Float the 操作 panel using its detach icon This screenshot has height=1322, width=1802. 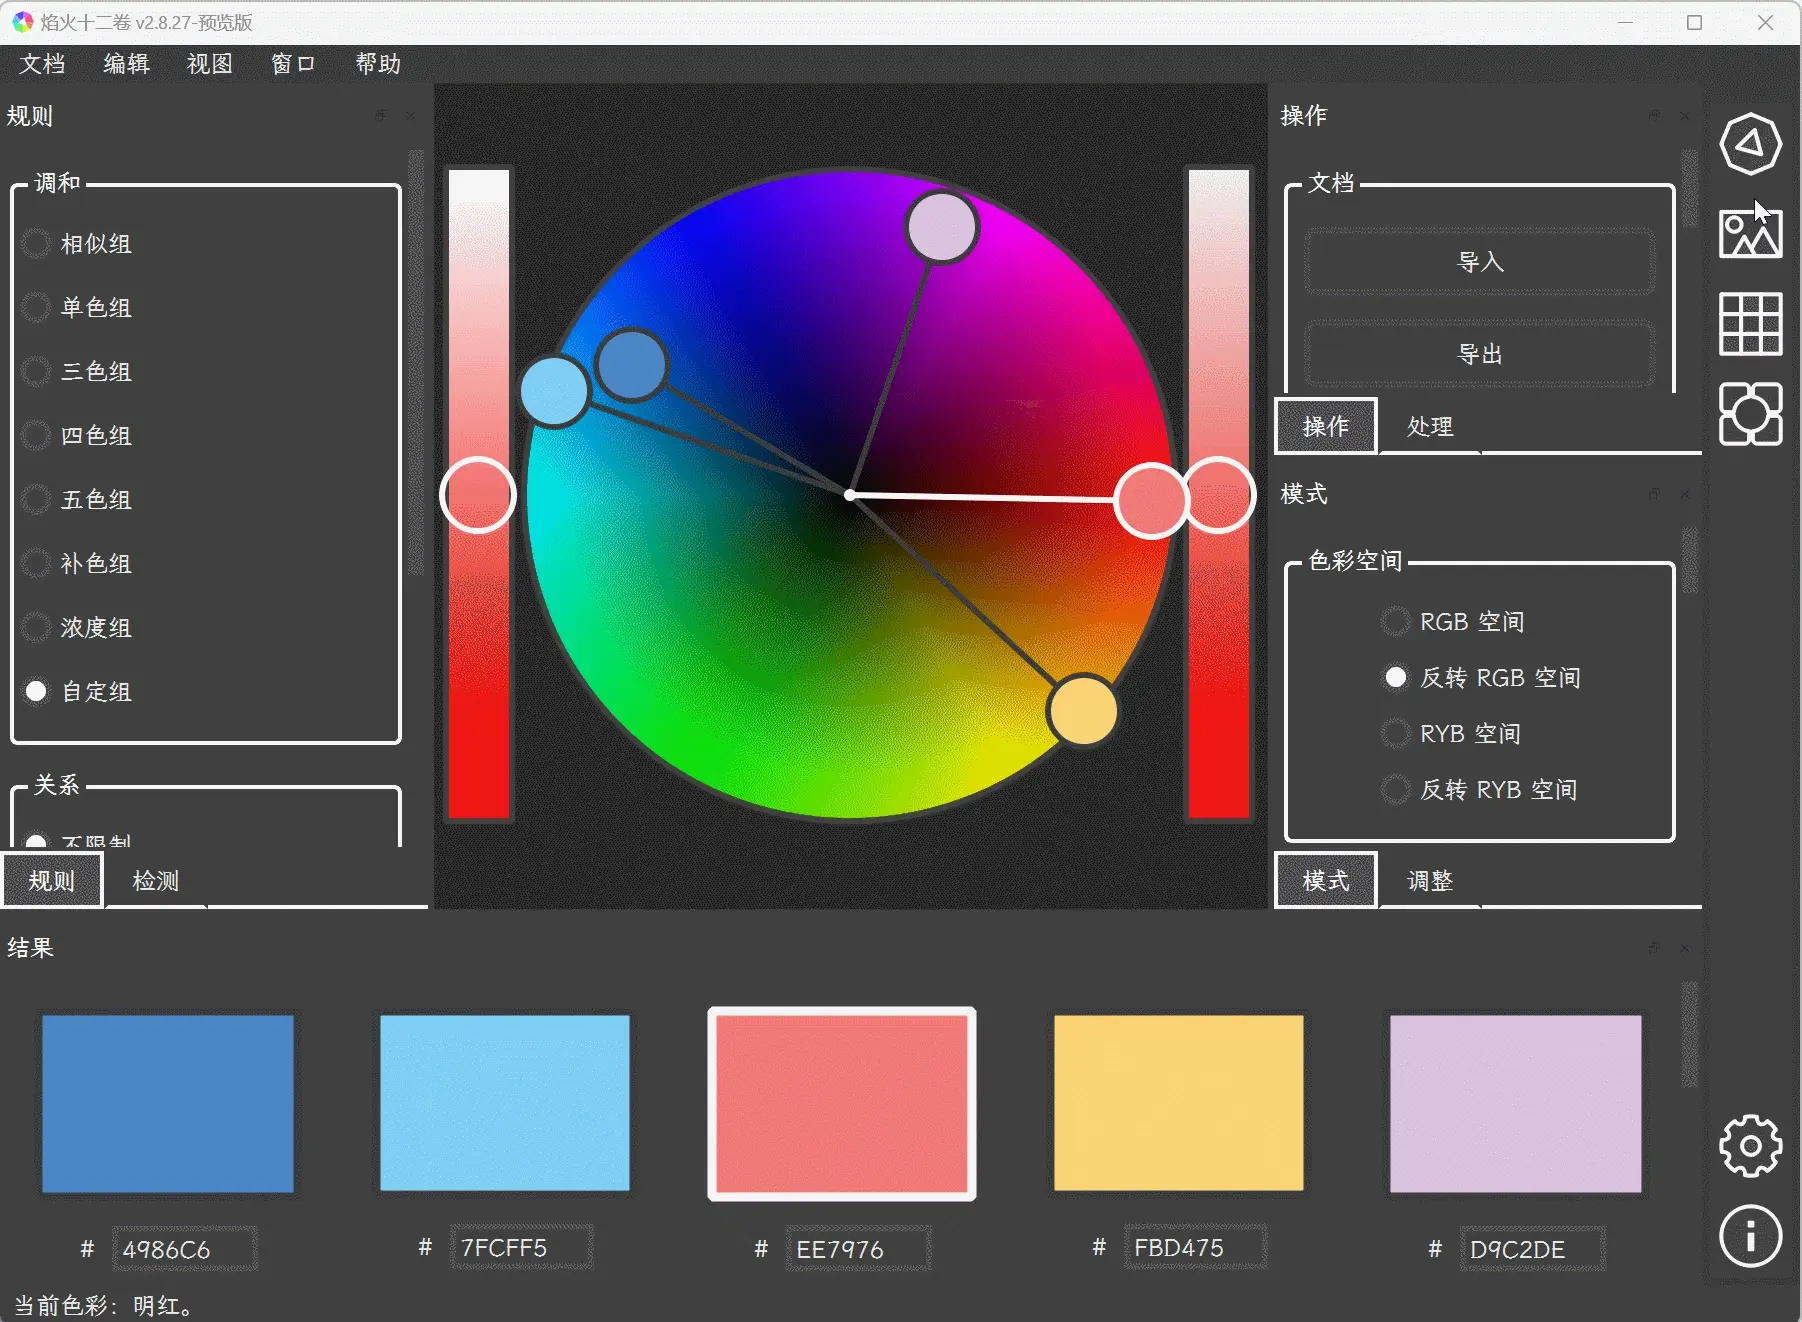click(x=1654, y=116)
